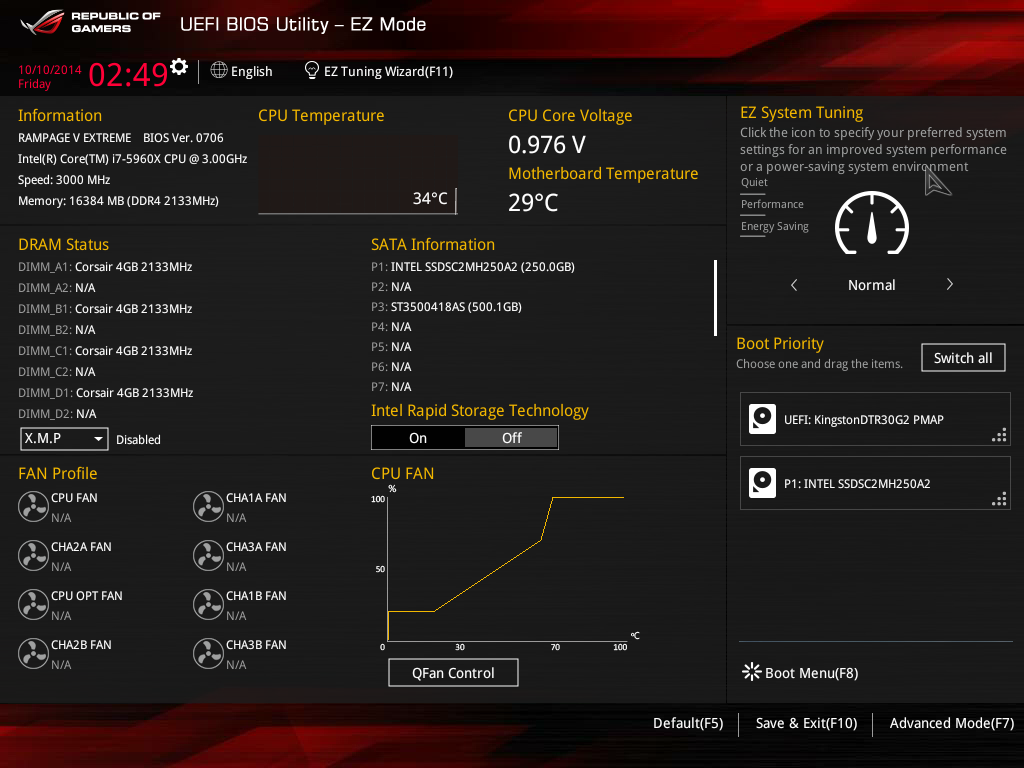Turn Intel Rapid Storage Technology On
The image size is (1024, 768).
coord(418,438)
